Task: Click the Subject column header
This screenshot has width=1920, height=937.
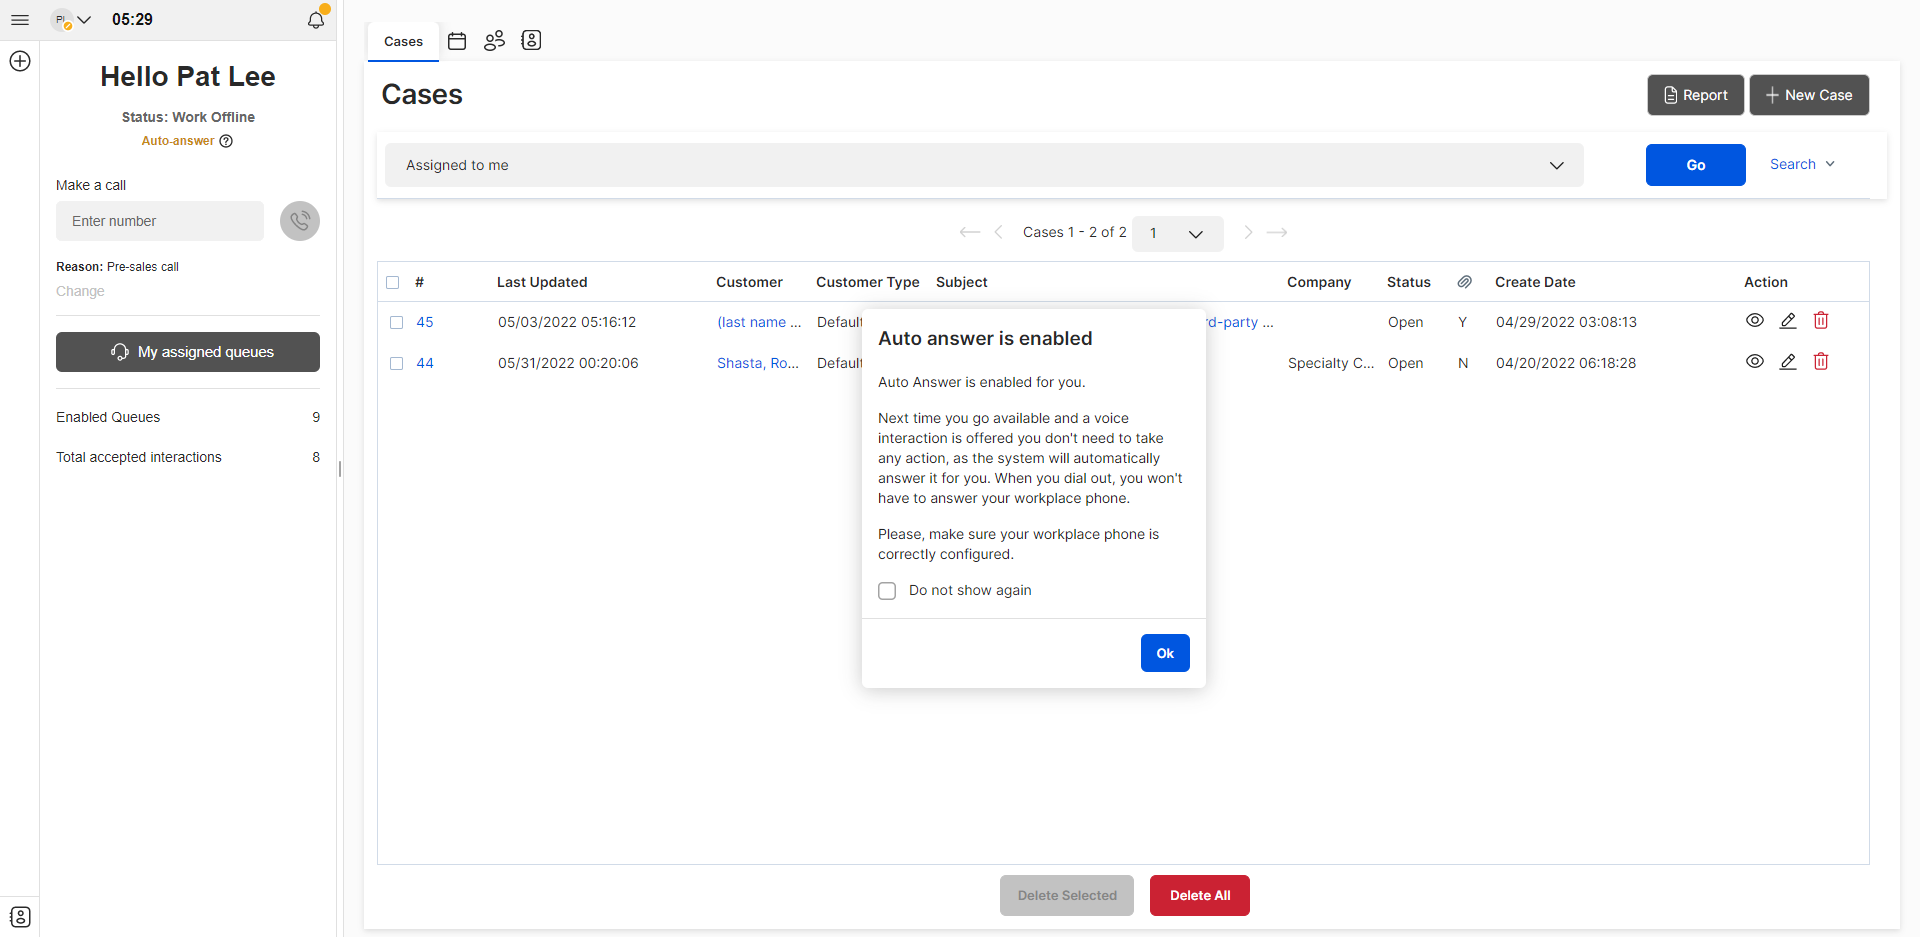Action: coord(961,282)
